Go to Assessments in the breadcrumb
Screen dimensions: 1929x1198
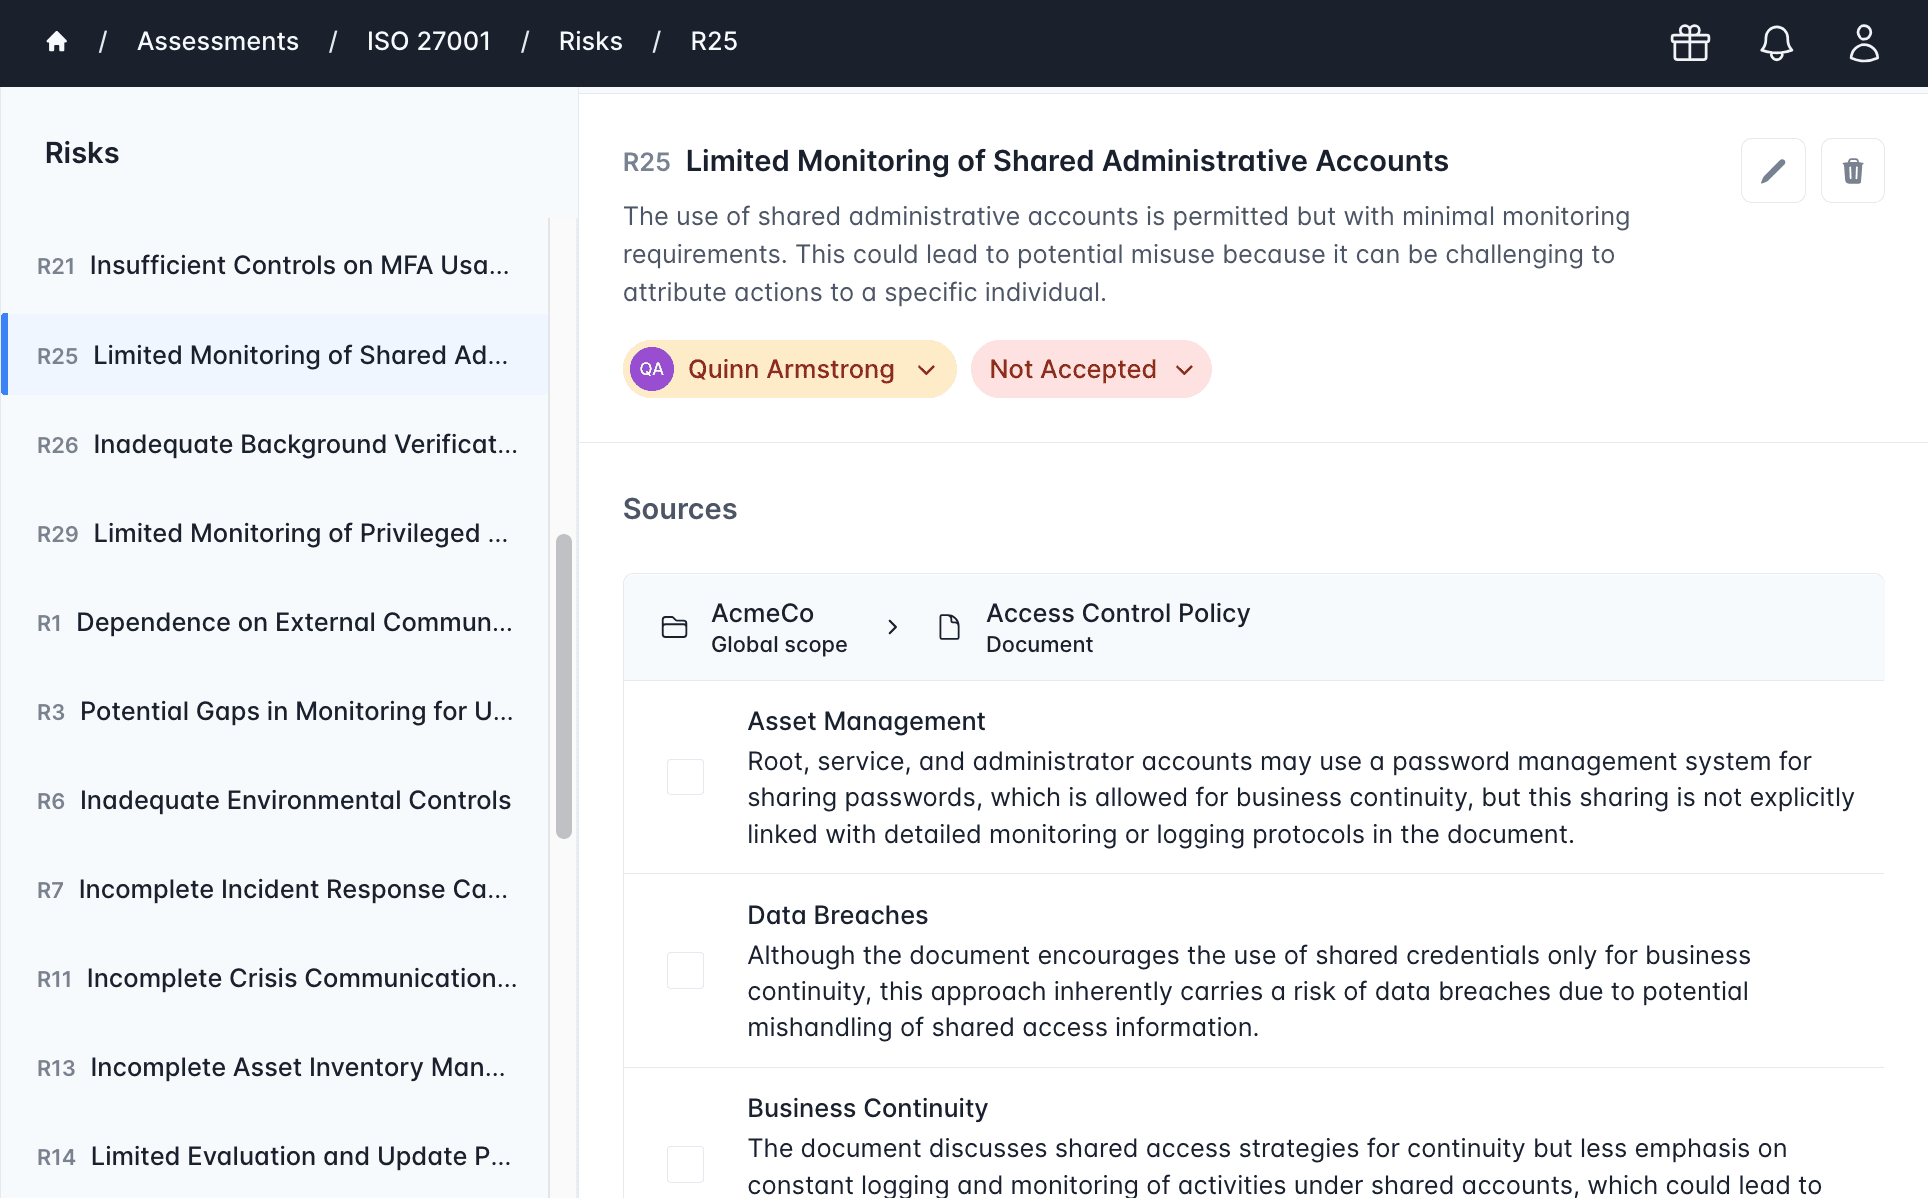click(218, 41)
